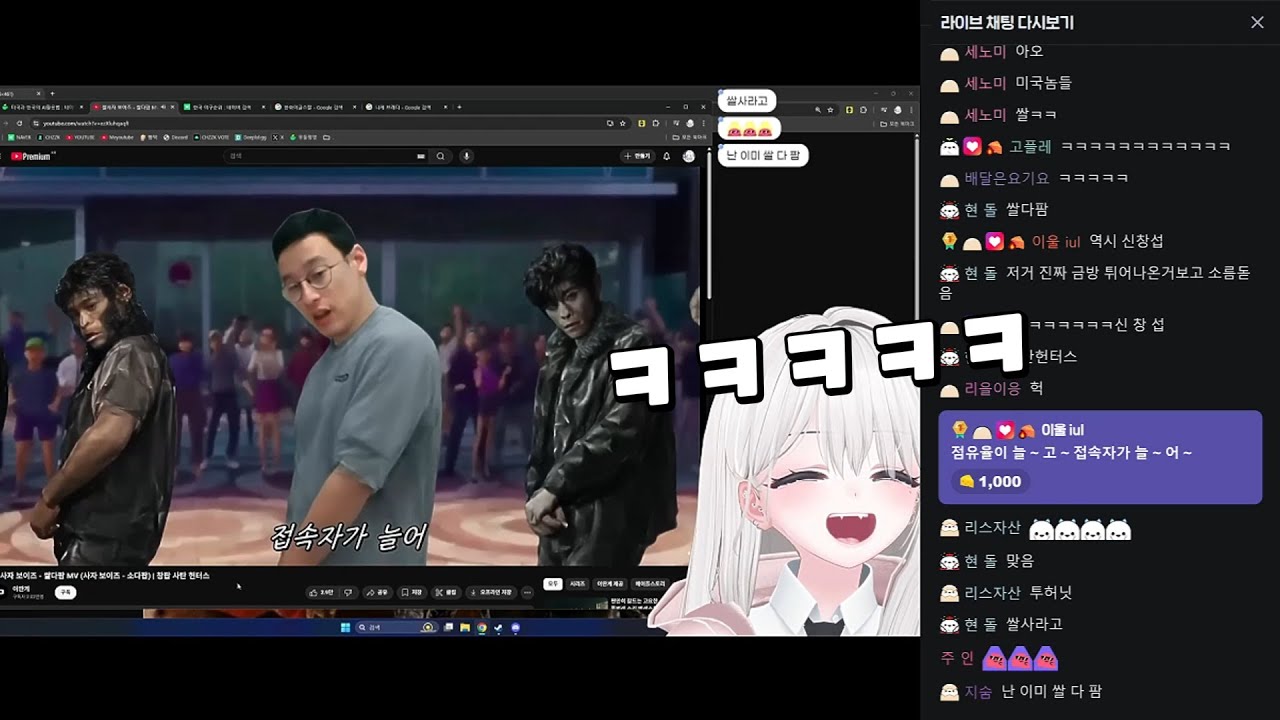
Task: Click the YouTube 만들기 create button
Action: point(636,156)
